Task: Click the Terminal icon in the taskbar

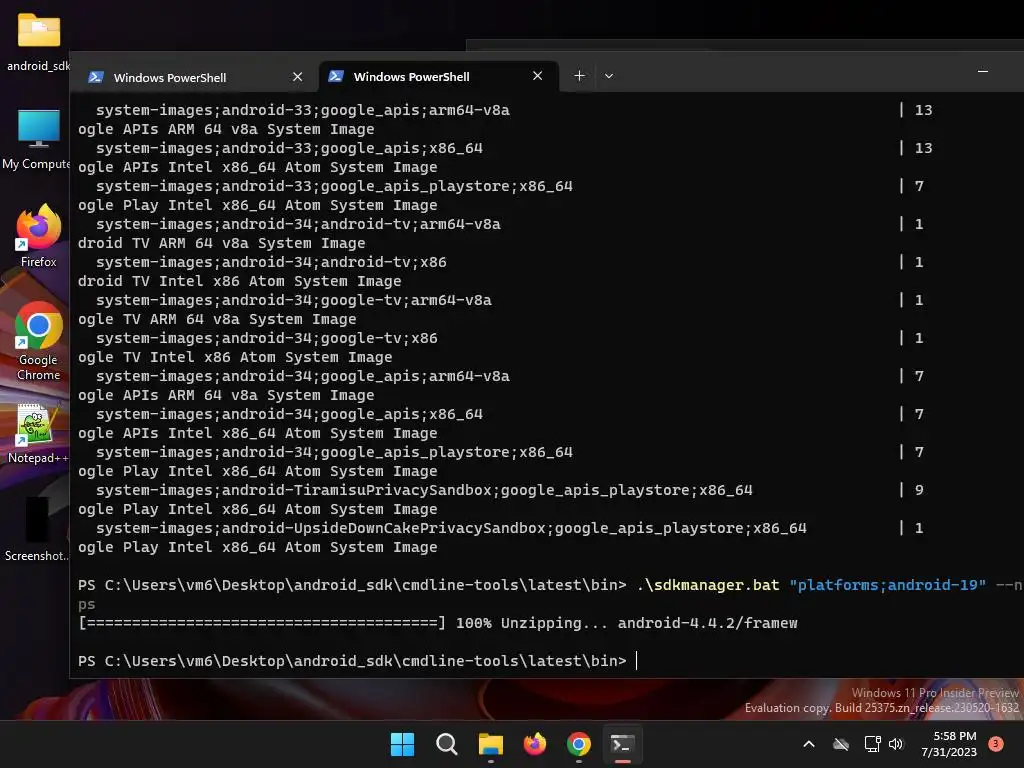Action: (622, 744)
